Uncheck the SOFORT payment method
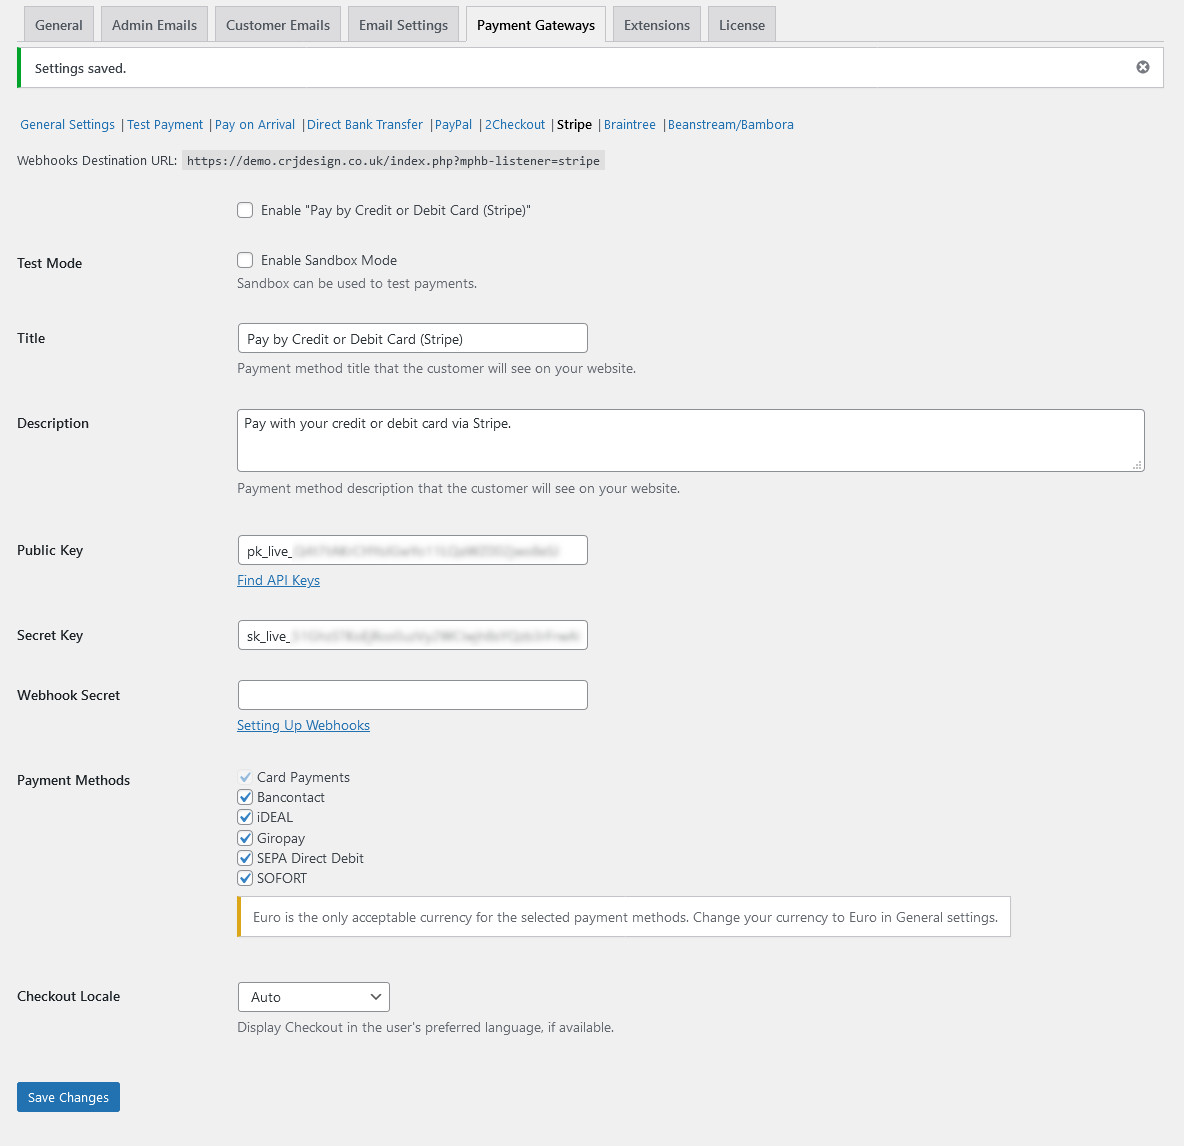 coord(245,878)
